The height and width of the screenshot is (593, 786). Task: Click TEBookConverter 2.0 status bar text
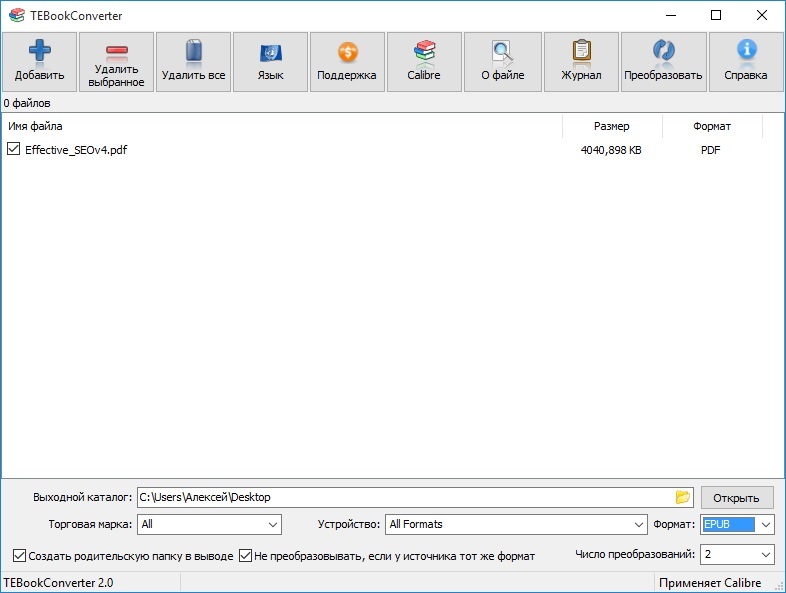[58, 583]
